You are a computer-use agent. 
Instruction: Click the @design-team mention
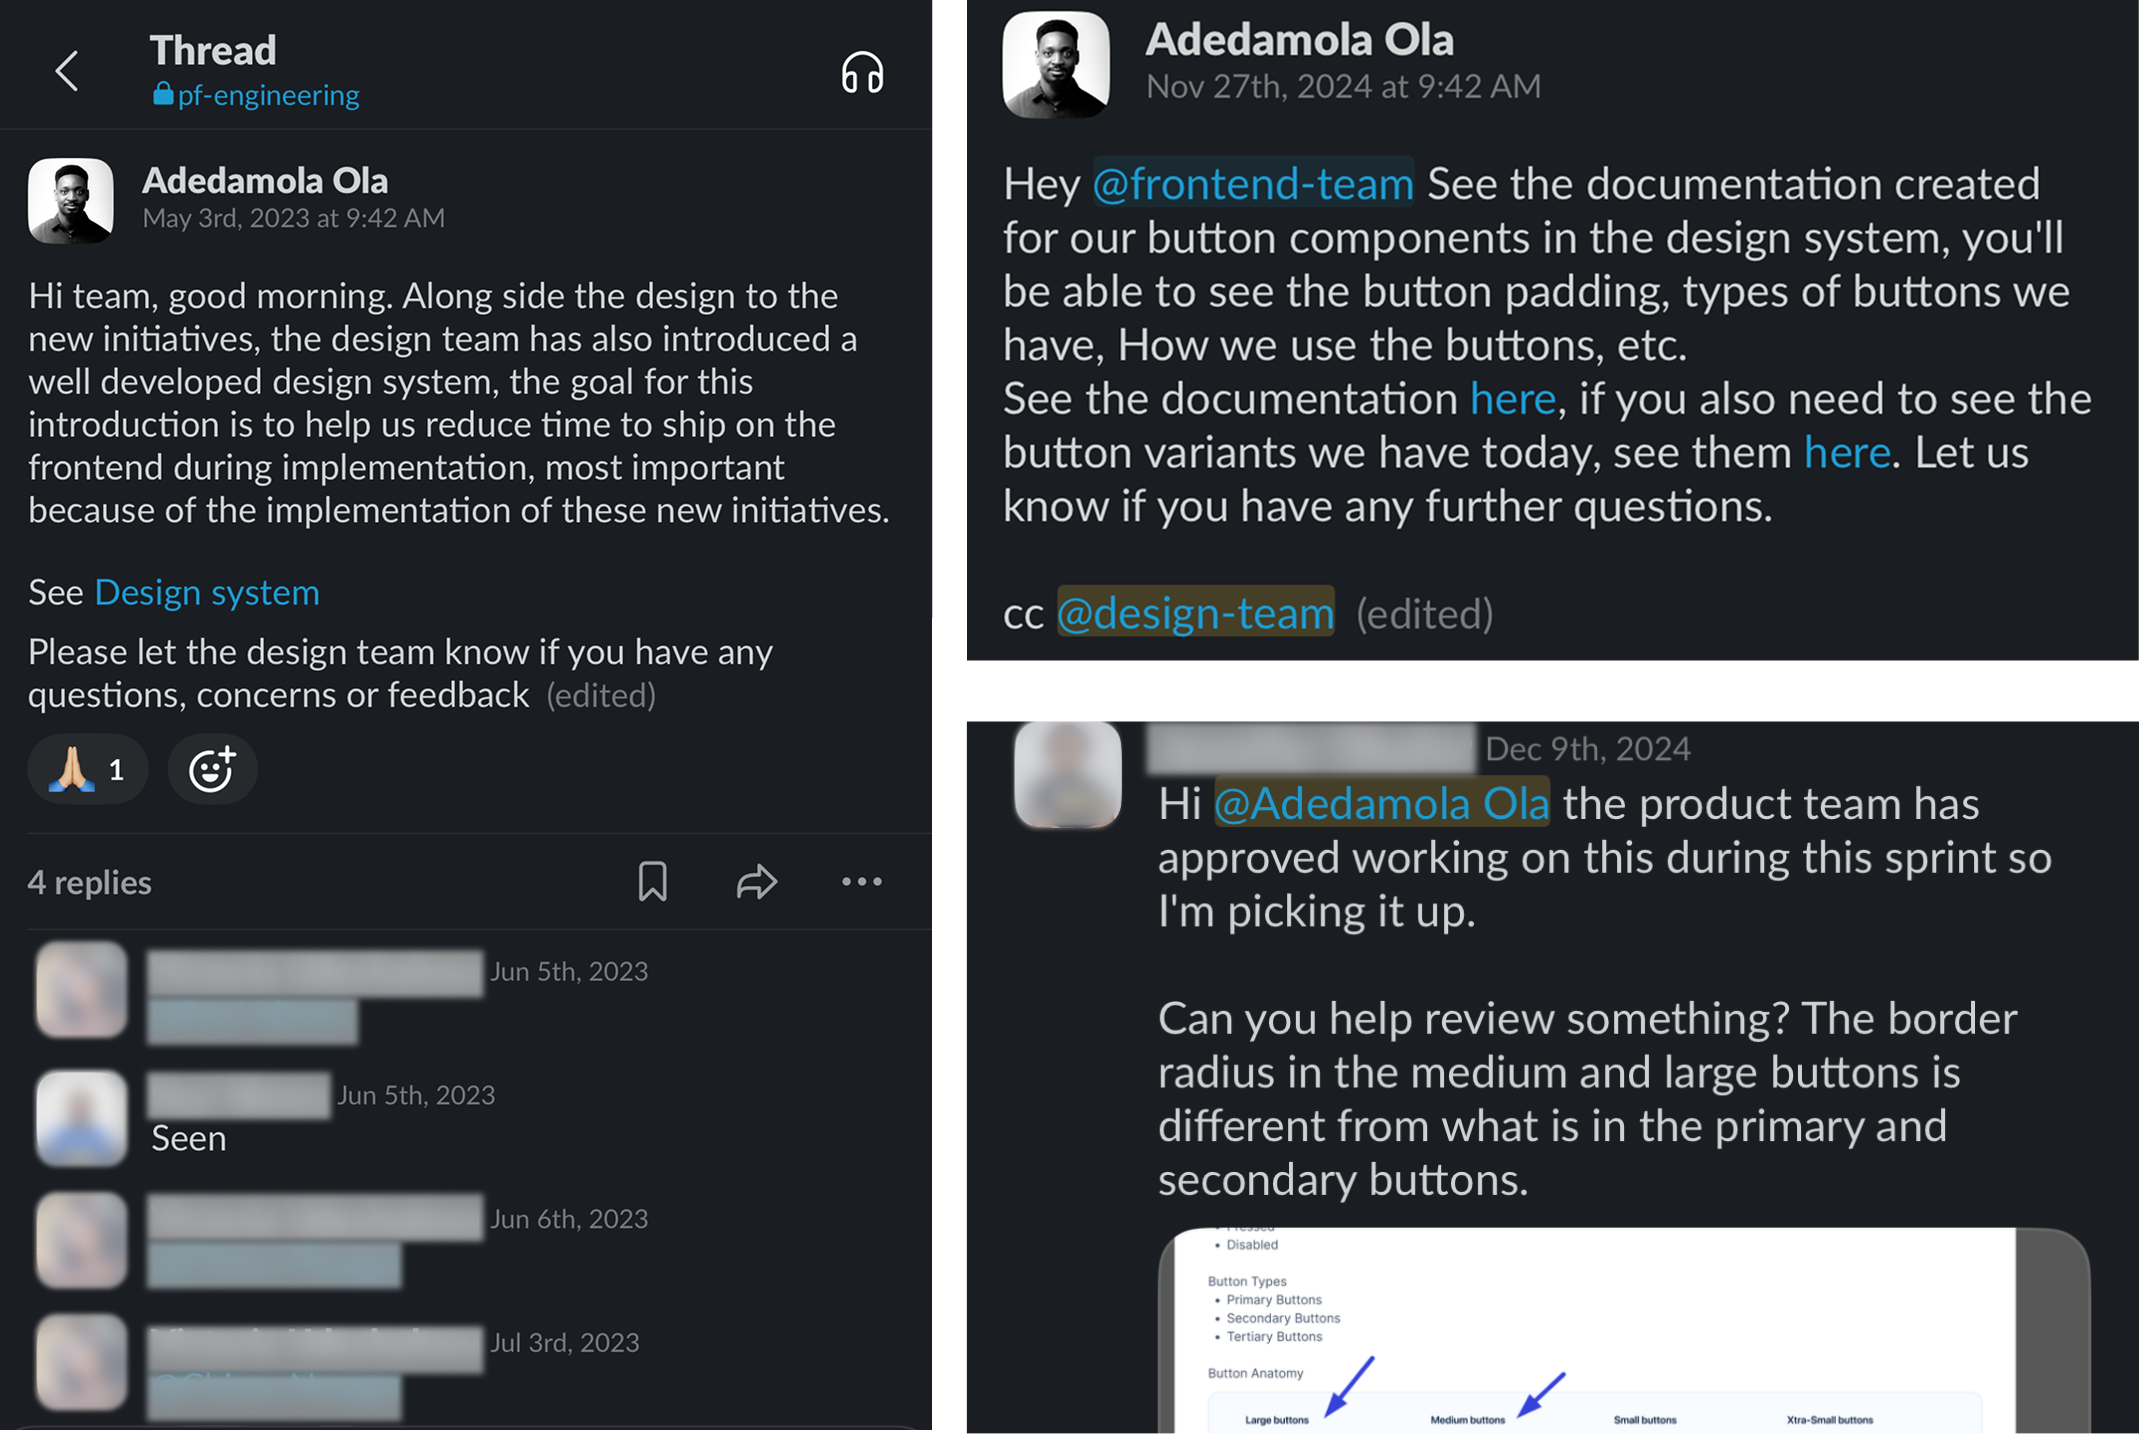coord(1195,613)
